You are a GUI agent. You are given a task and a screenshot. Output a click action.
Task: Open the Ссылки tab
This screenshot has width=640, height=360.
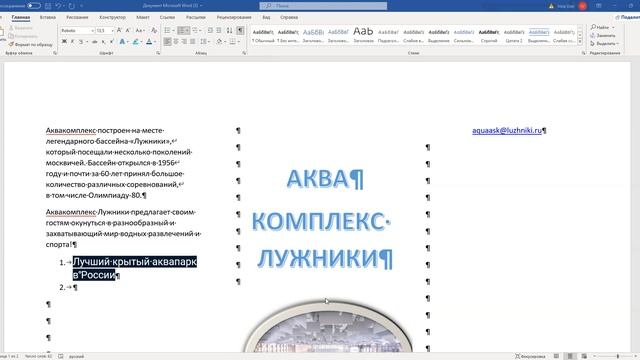[x=167, y=18]
